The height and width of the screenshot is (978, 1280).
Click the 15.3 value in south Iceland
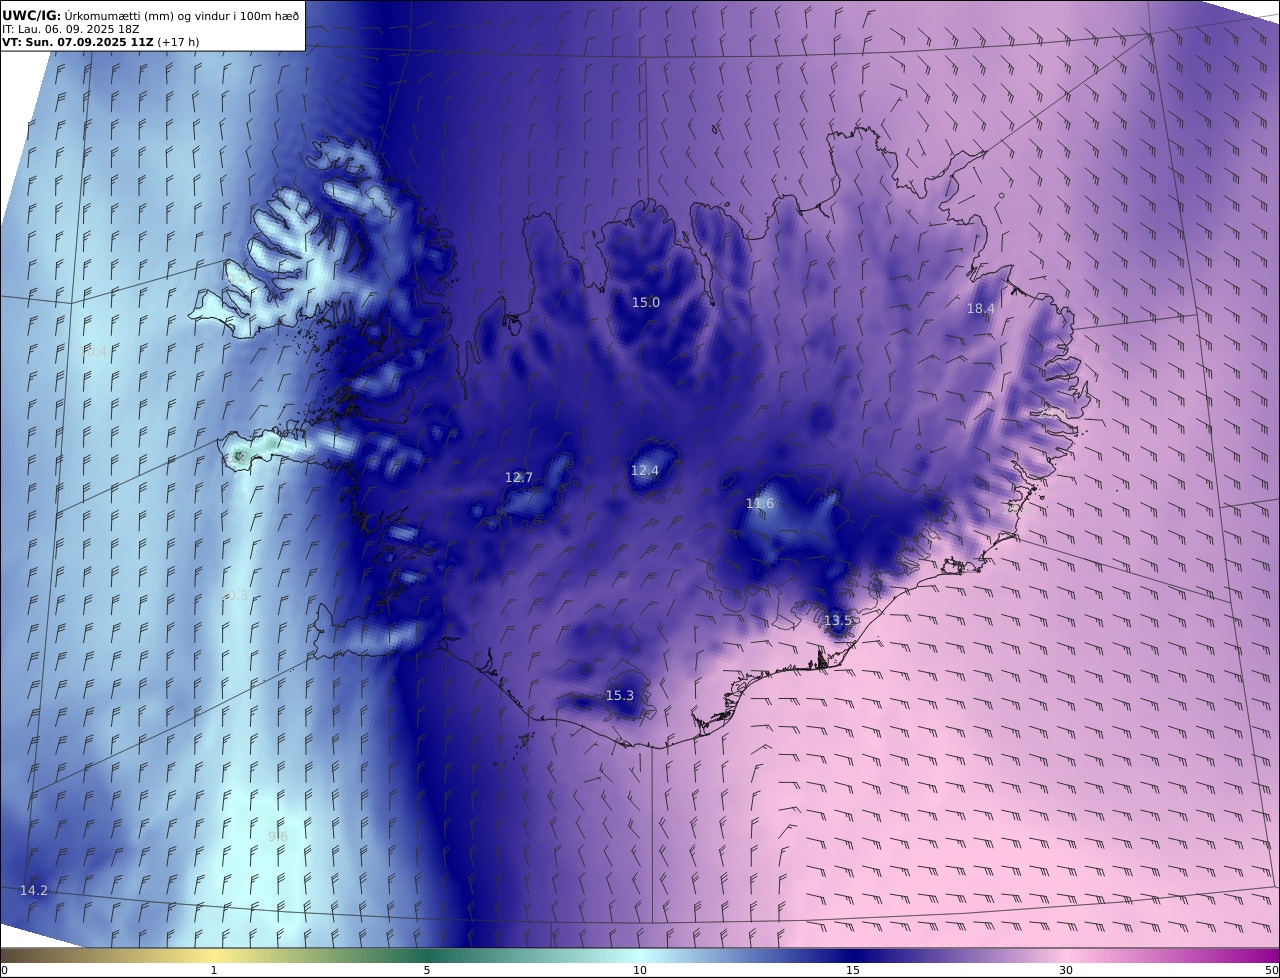tap(619, 696)
